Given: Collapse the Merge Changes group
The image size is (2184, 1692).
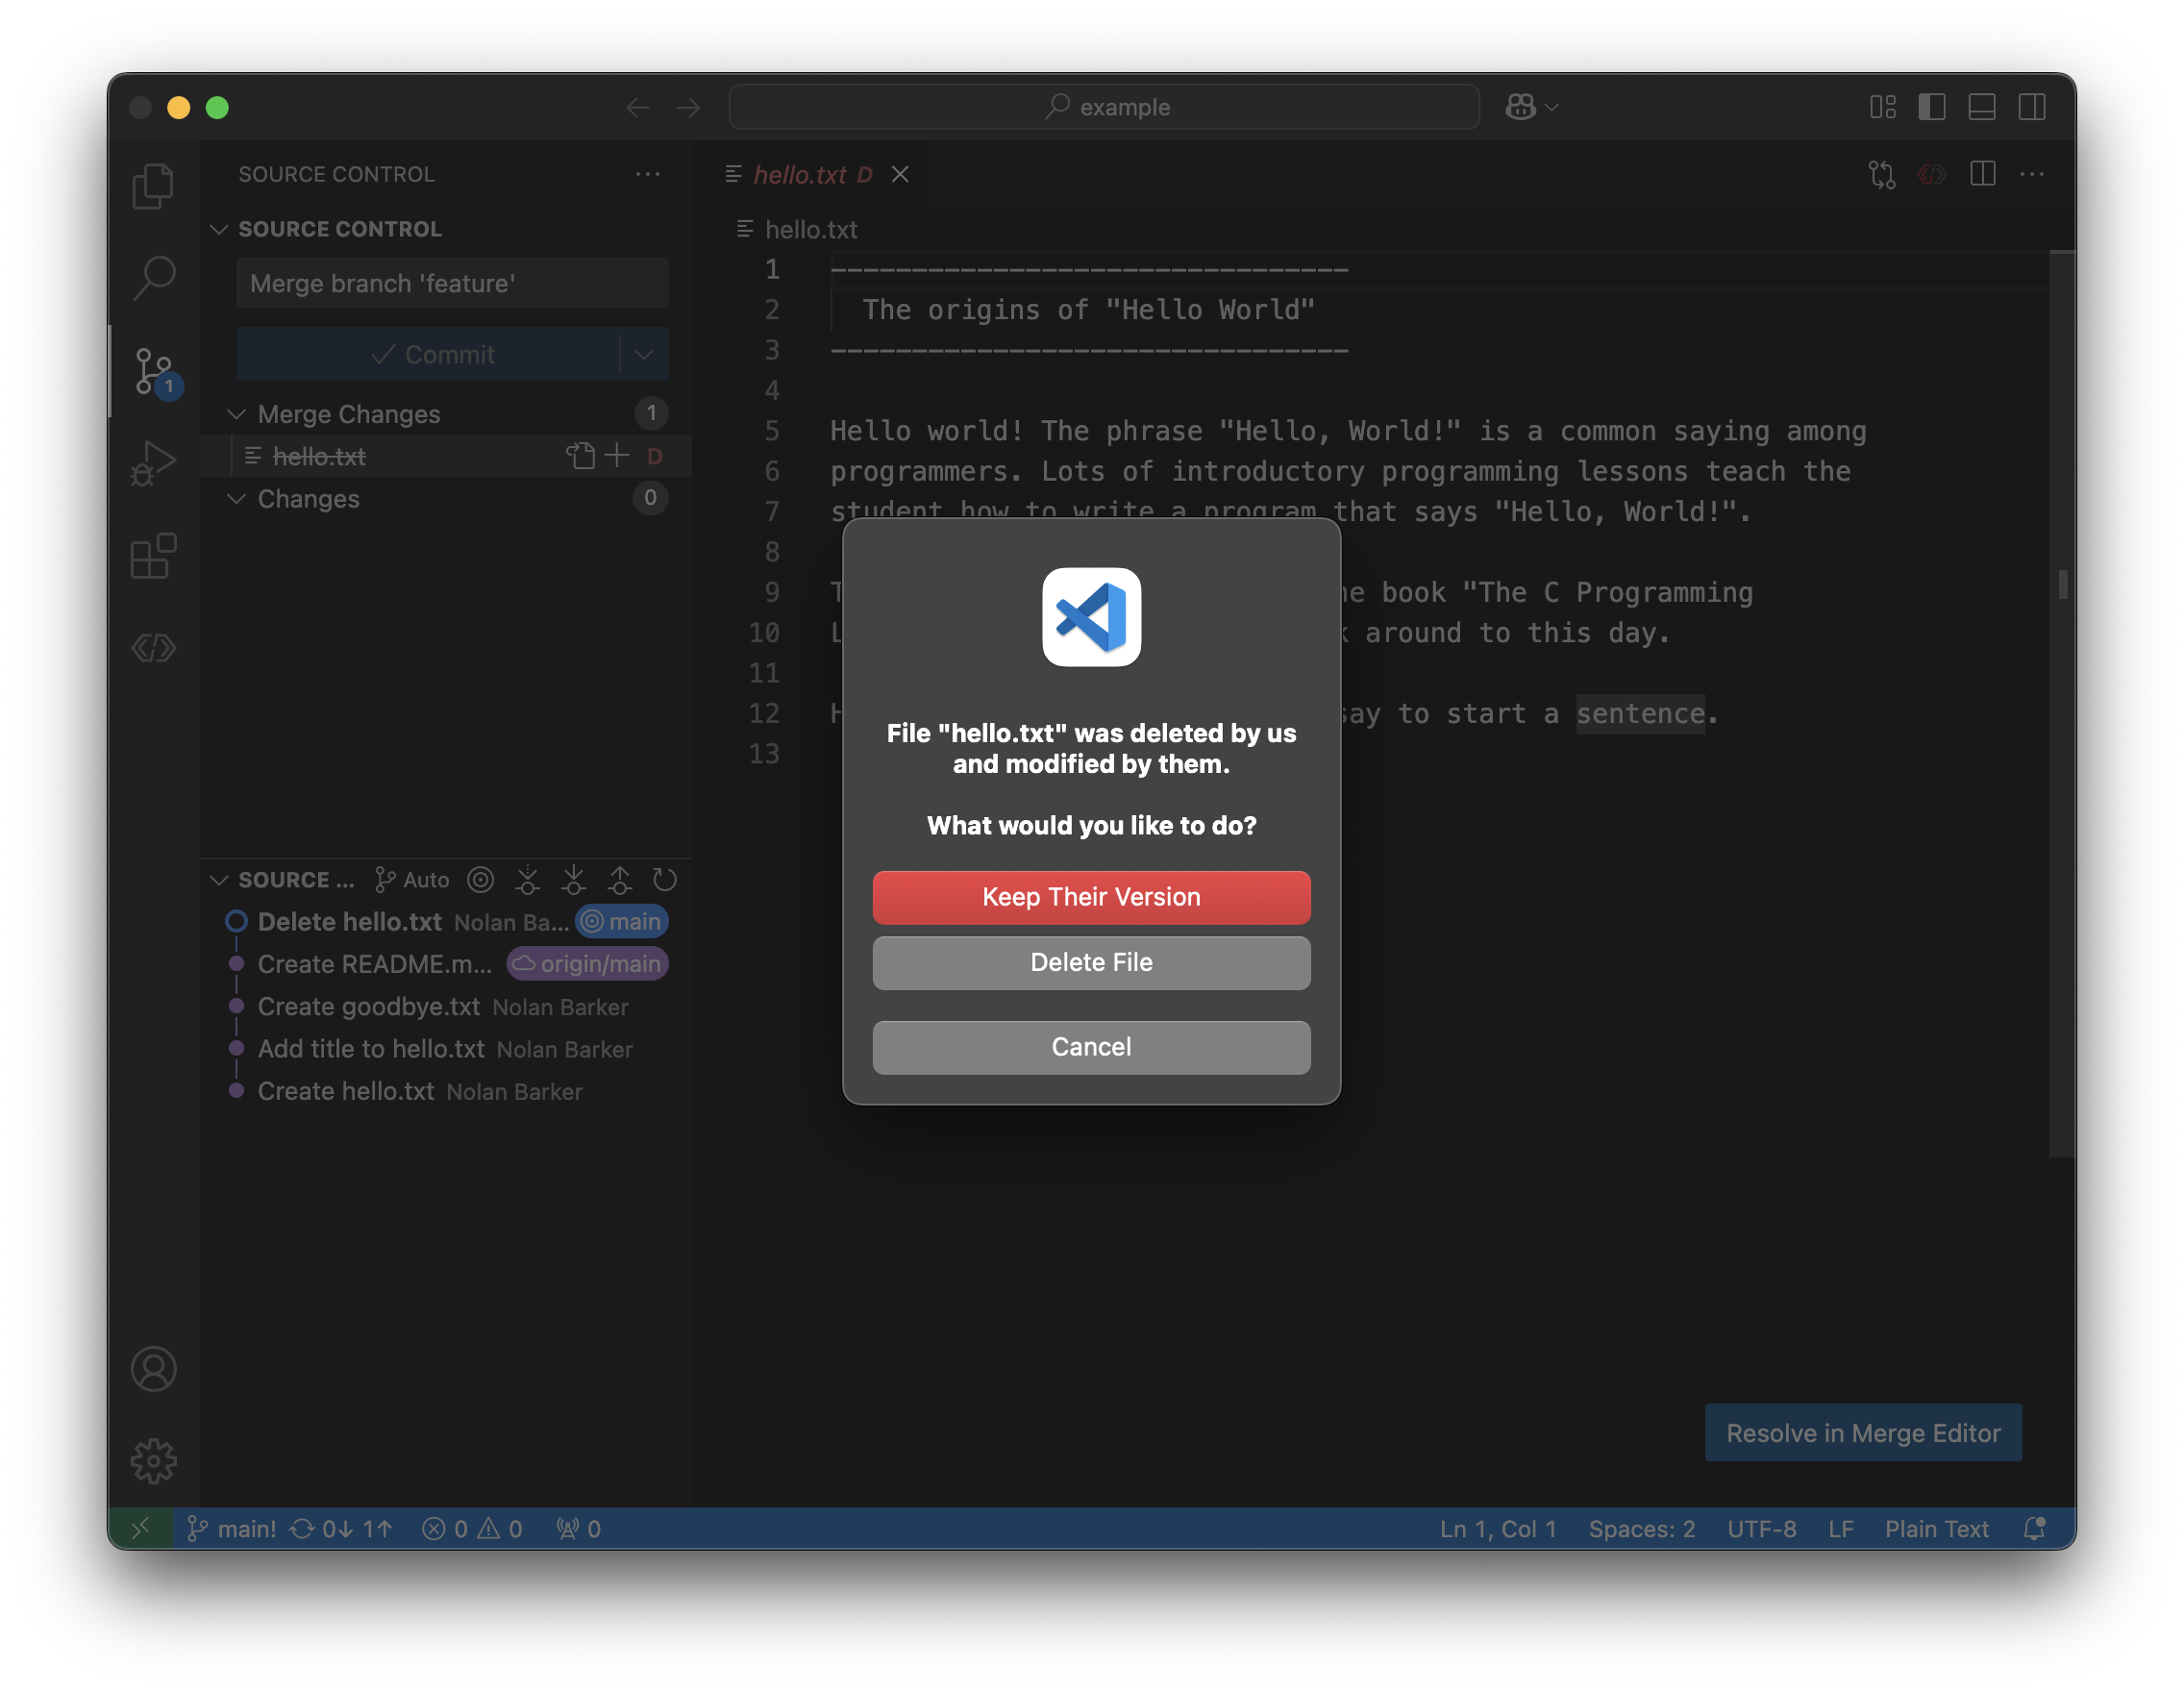Looking at the screenshot, I should [x=236, y=414].
